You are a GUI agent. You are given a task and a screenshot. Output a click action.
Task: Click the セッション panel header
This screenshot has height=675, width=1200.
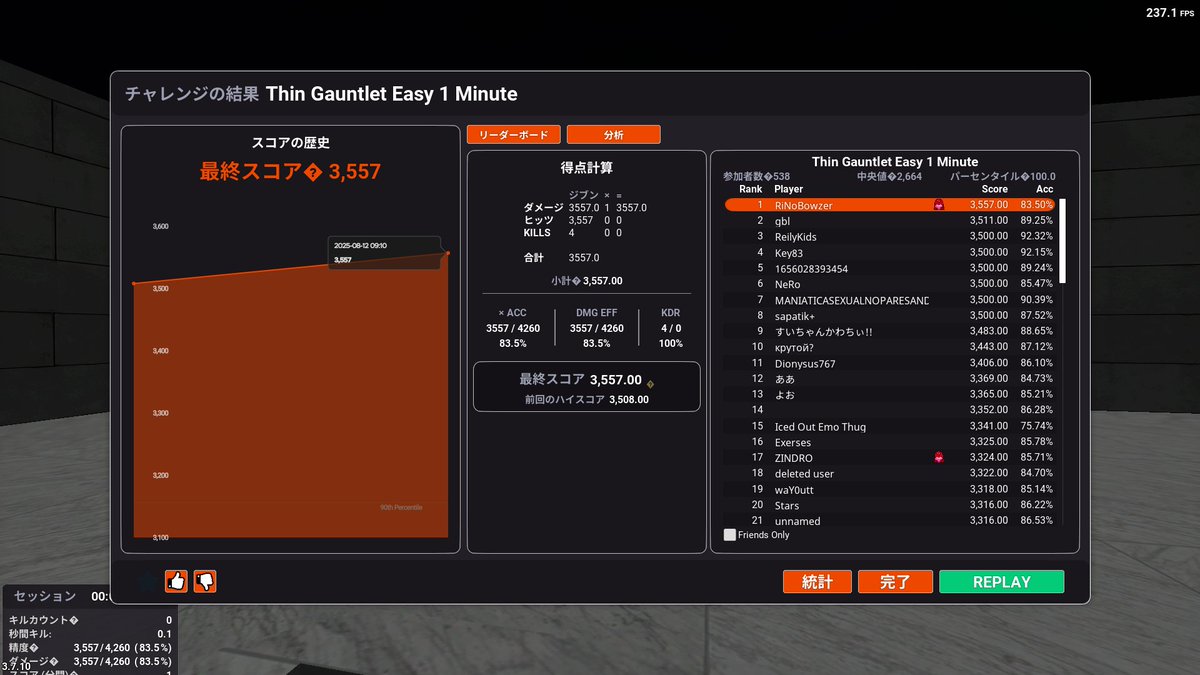[x=45, y=596]
